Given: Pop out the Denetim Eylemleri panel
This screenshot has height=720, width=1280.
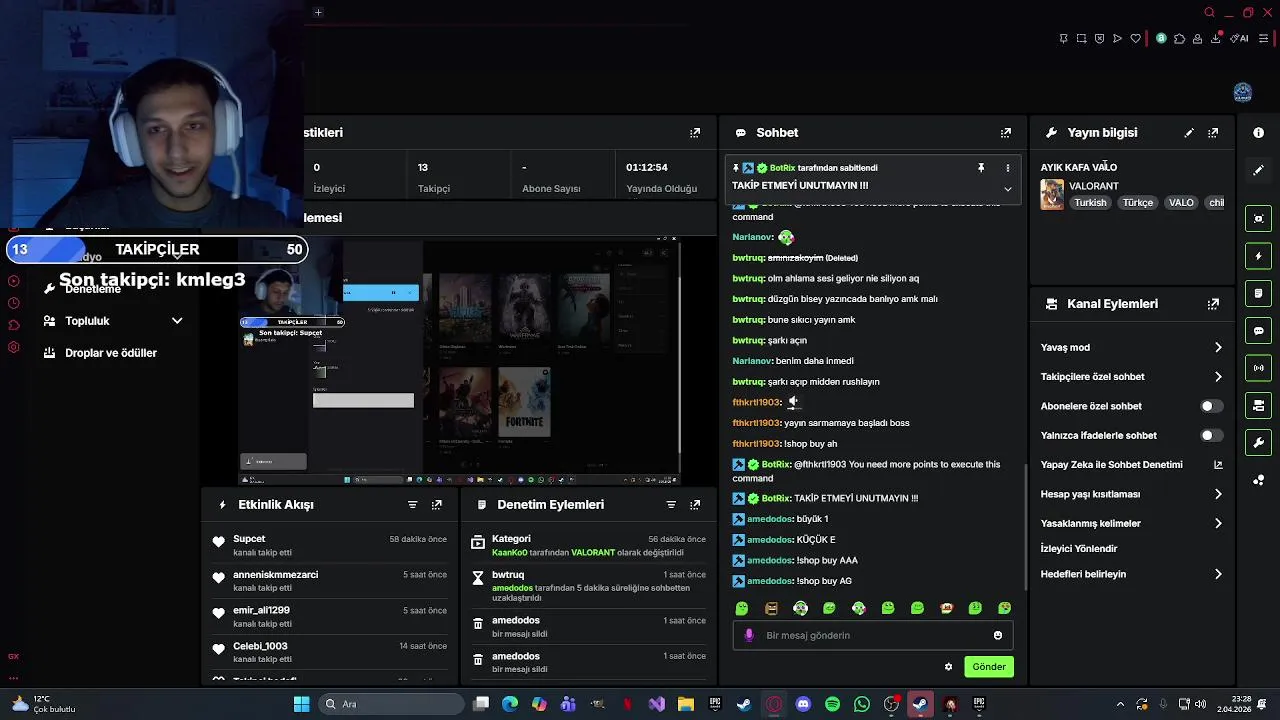Looking at the screenshot, I should pos(695,505).
